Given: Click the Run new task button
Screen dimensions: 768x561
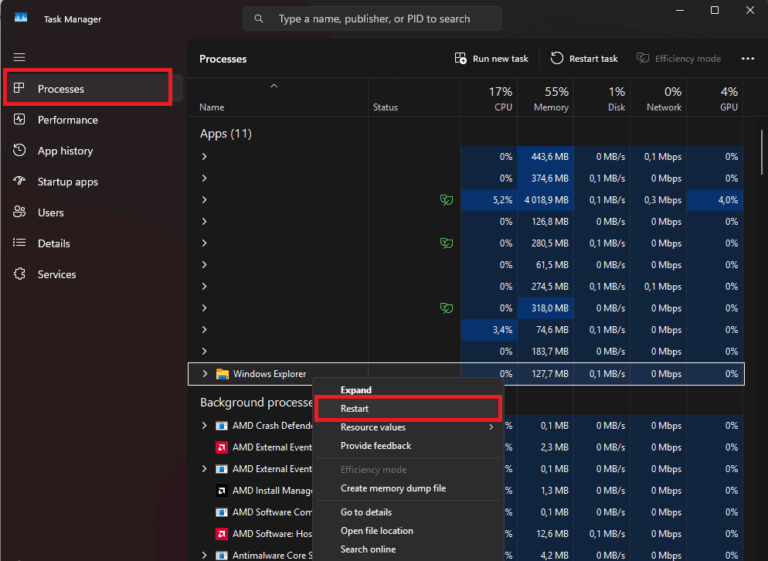Looking at the screenshot, I should click(491, 58).
